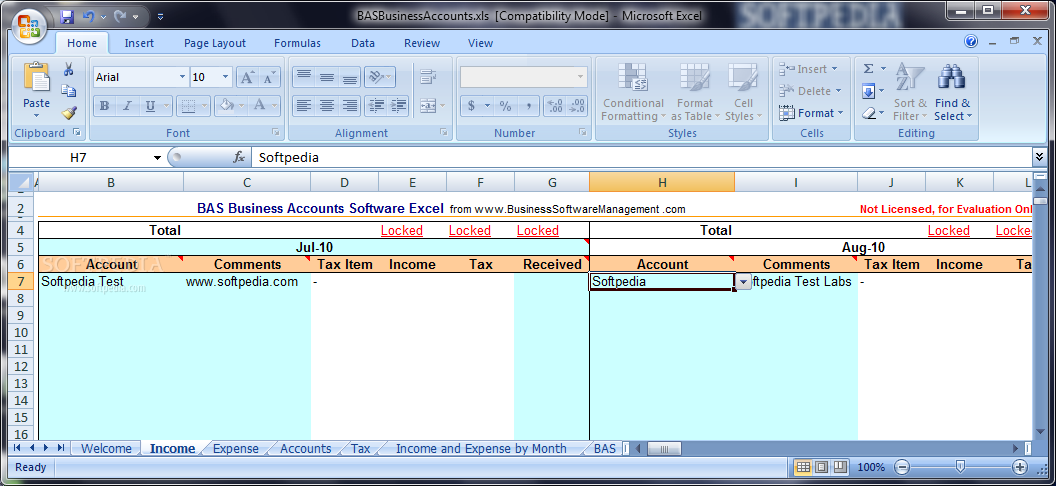Select the Format Painter brush
Image resolution: width=1056 pixels, height=486 pixels.
click(69, 112)
